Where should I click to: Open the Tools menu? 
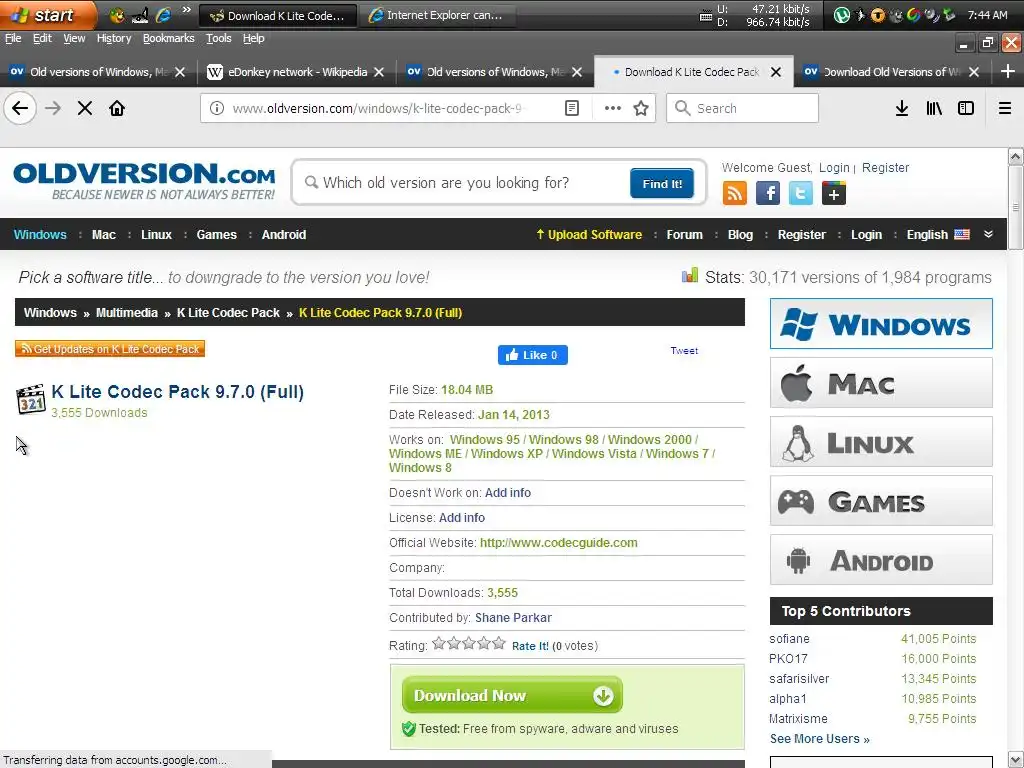click(219, 38)
